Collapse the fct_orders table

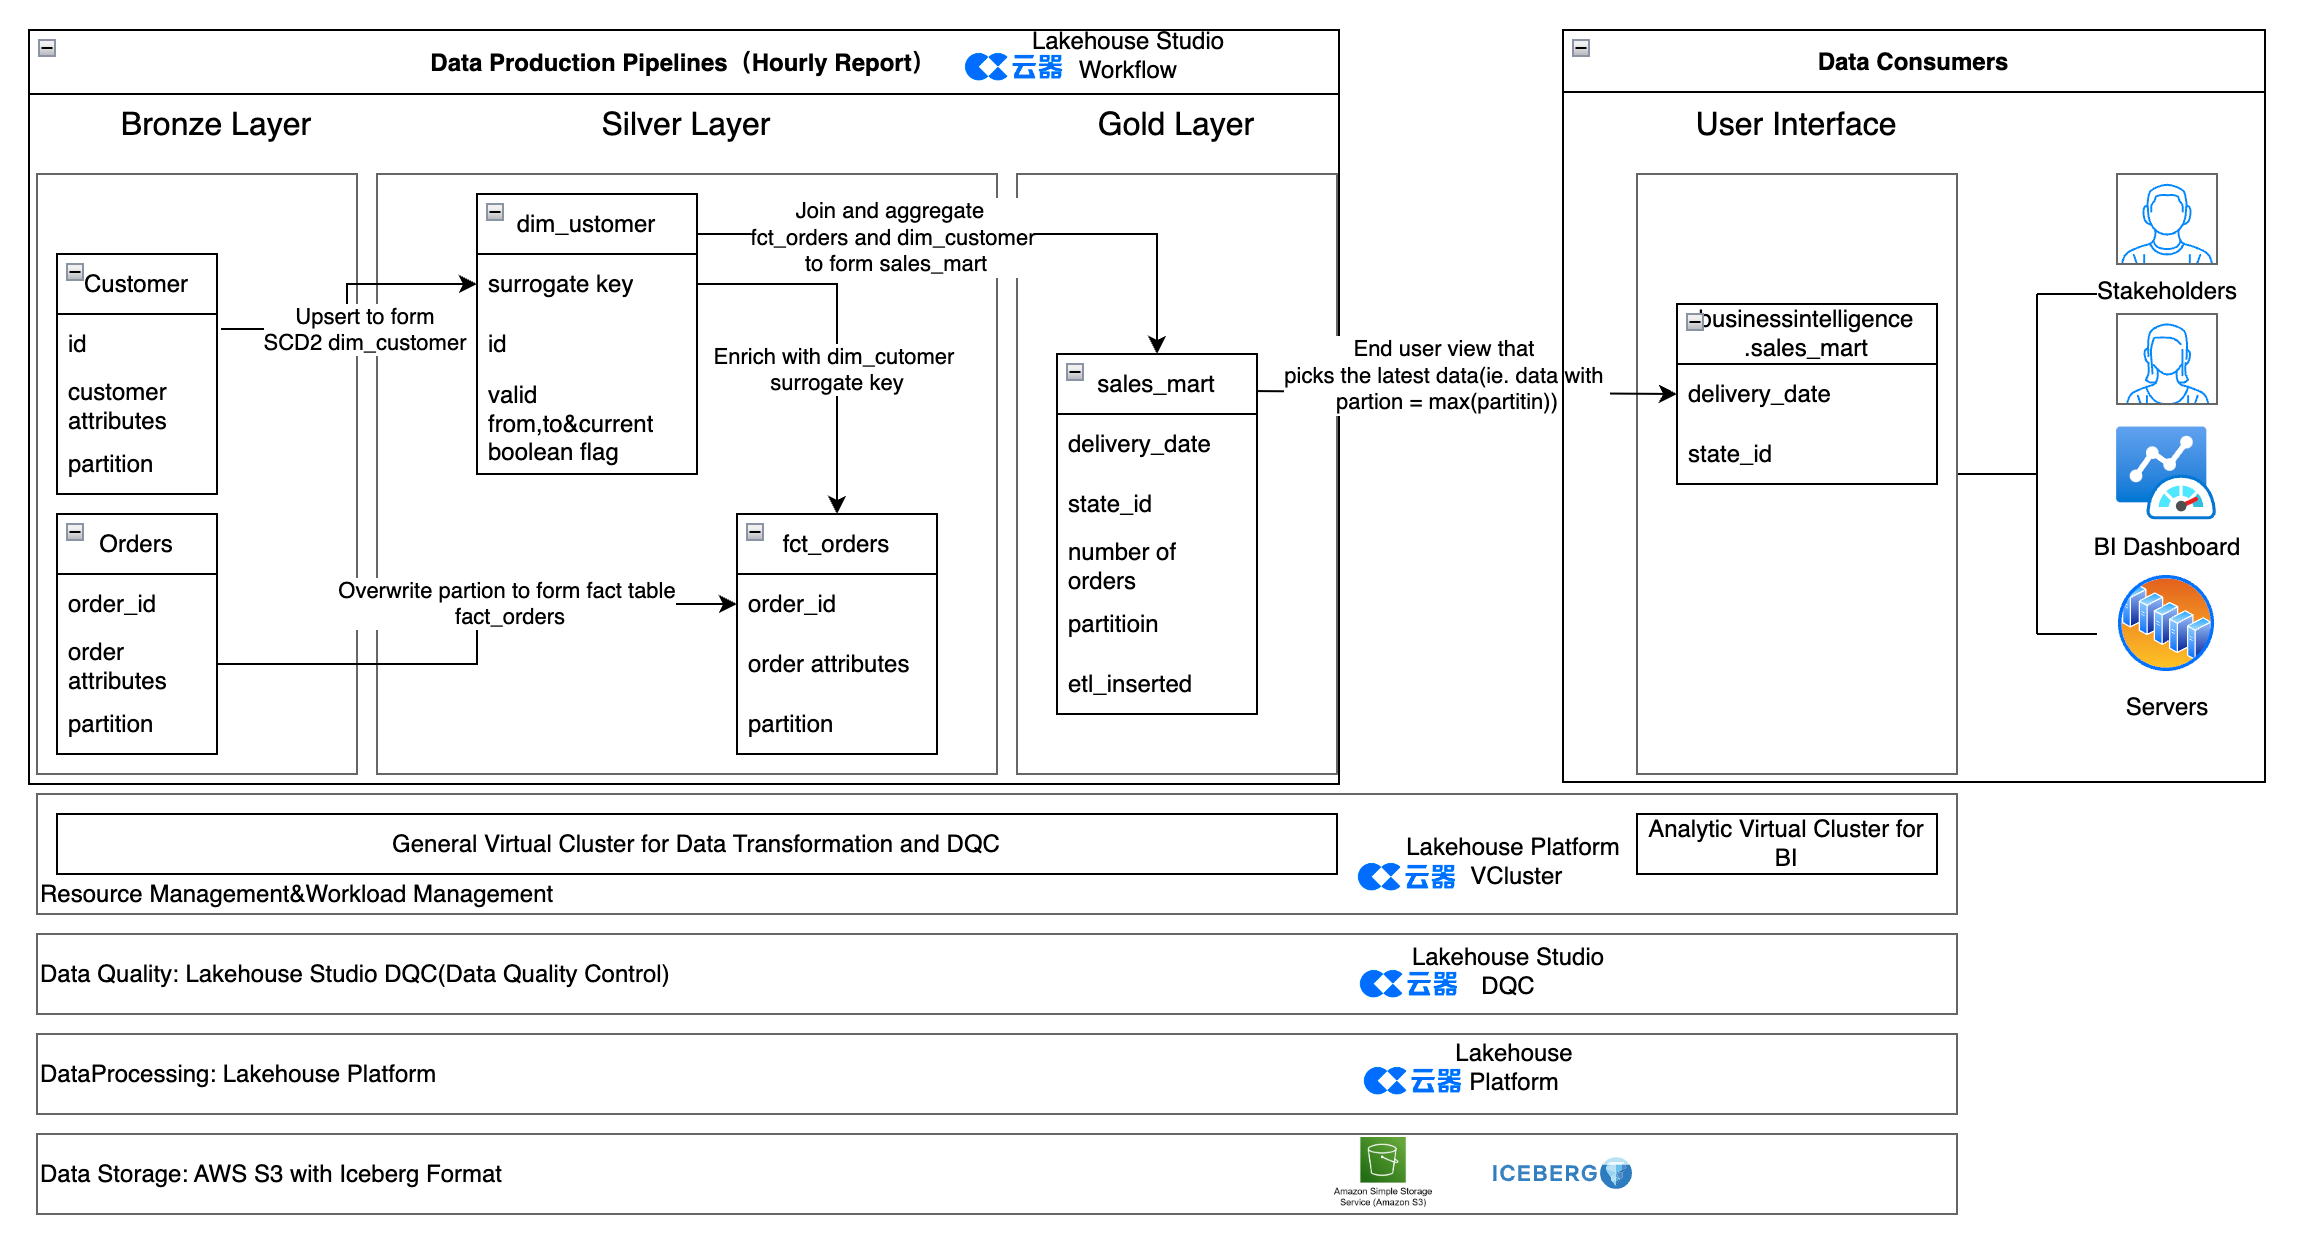(x=755, y=532)
